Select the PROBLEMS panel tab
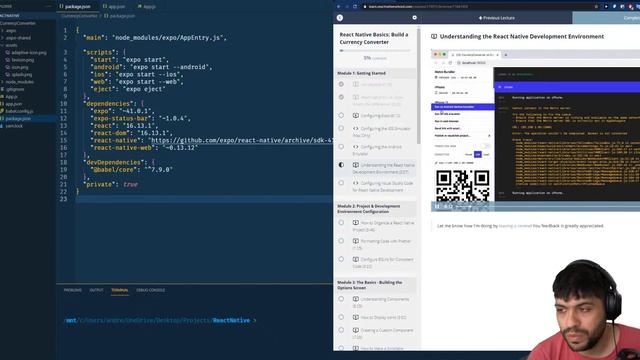The image size is (640, 360). 73,290
